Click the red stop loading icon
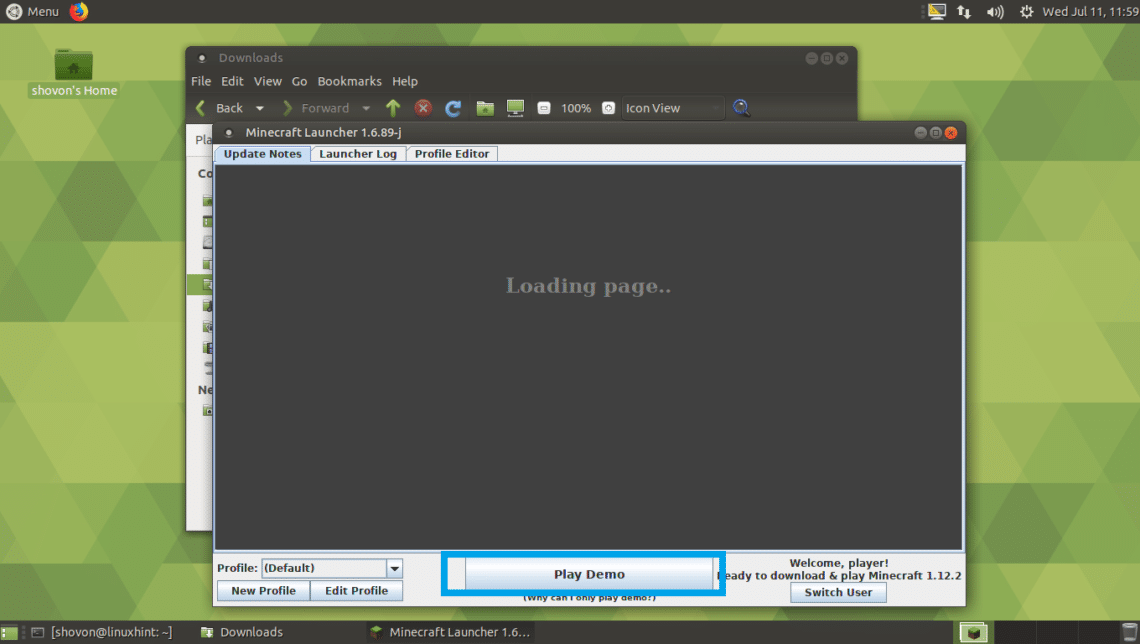This screenshot has height=644, width=1140. (x=423, y=108)
